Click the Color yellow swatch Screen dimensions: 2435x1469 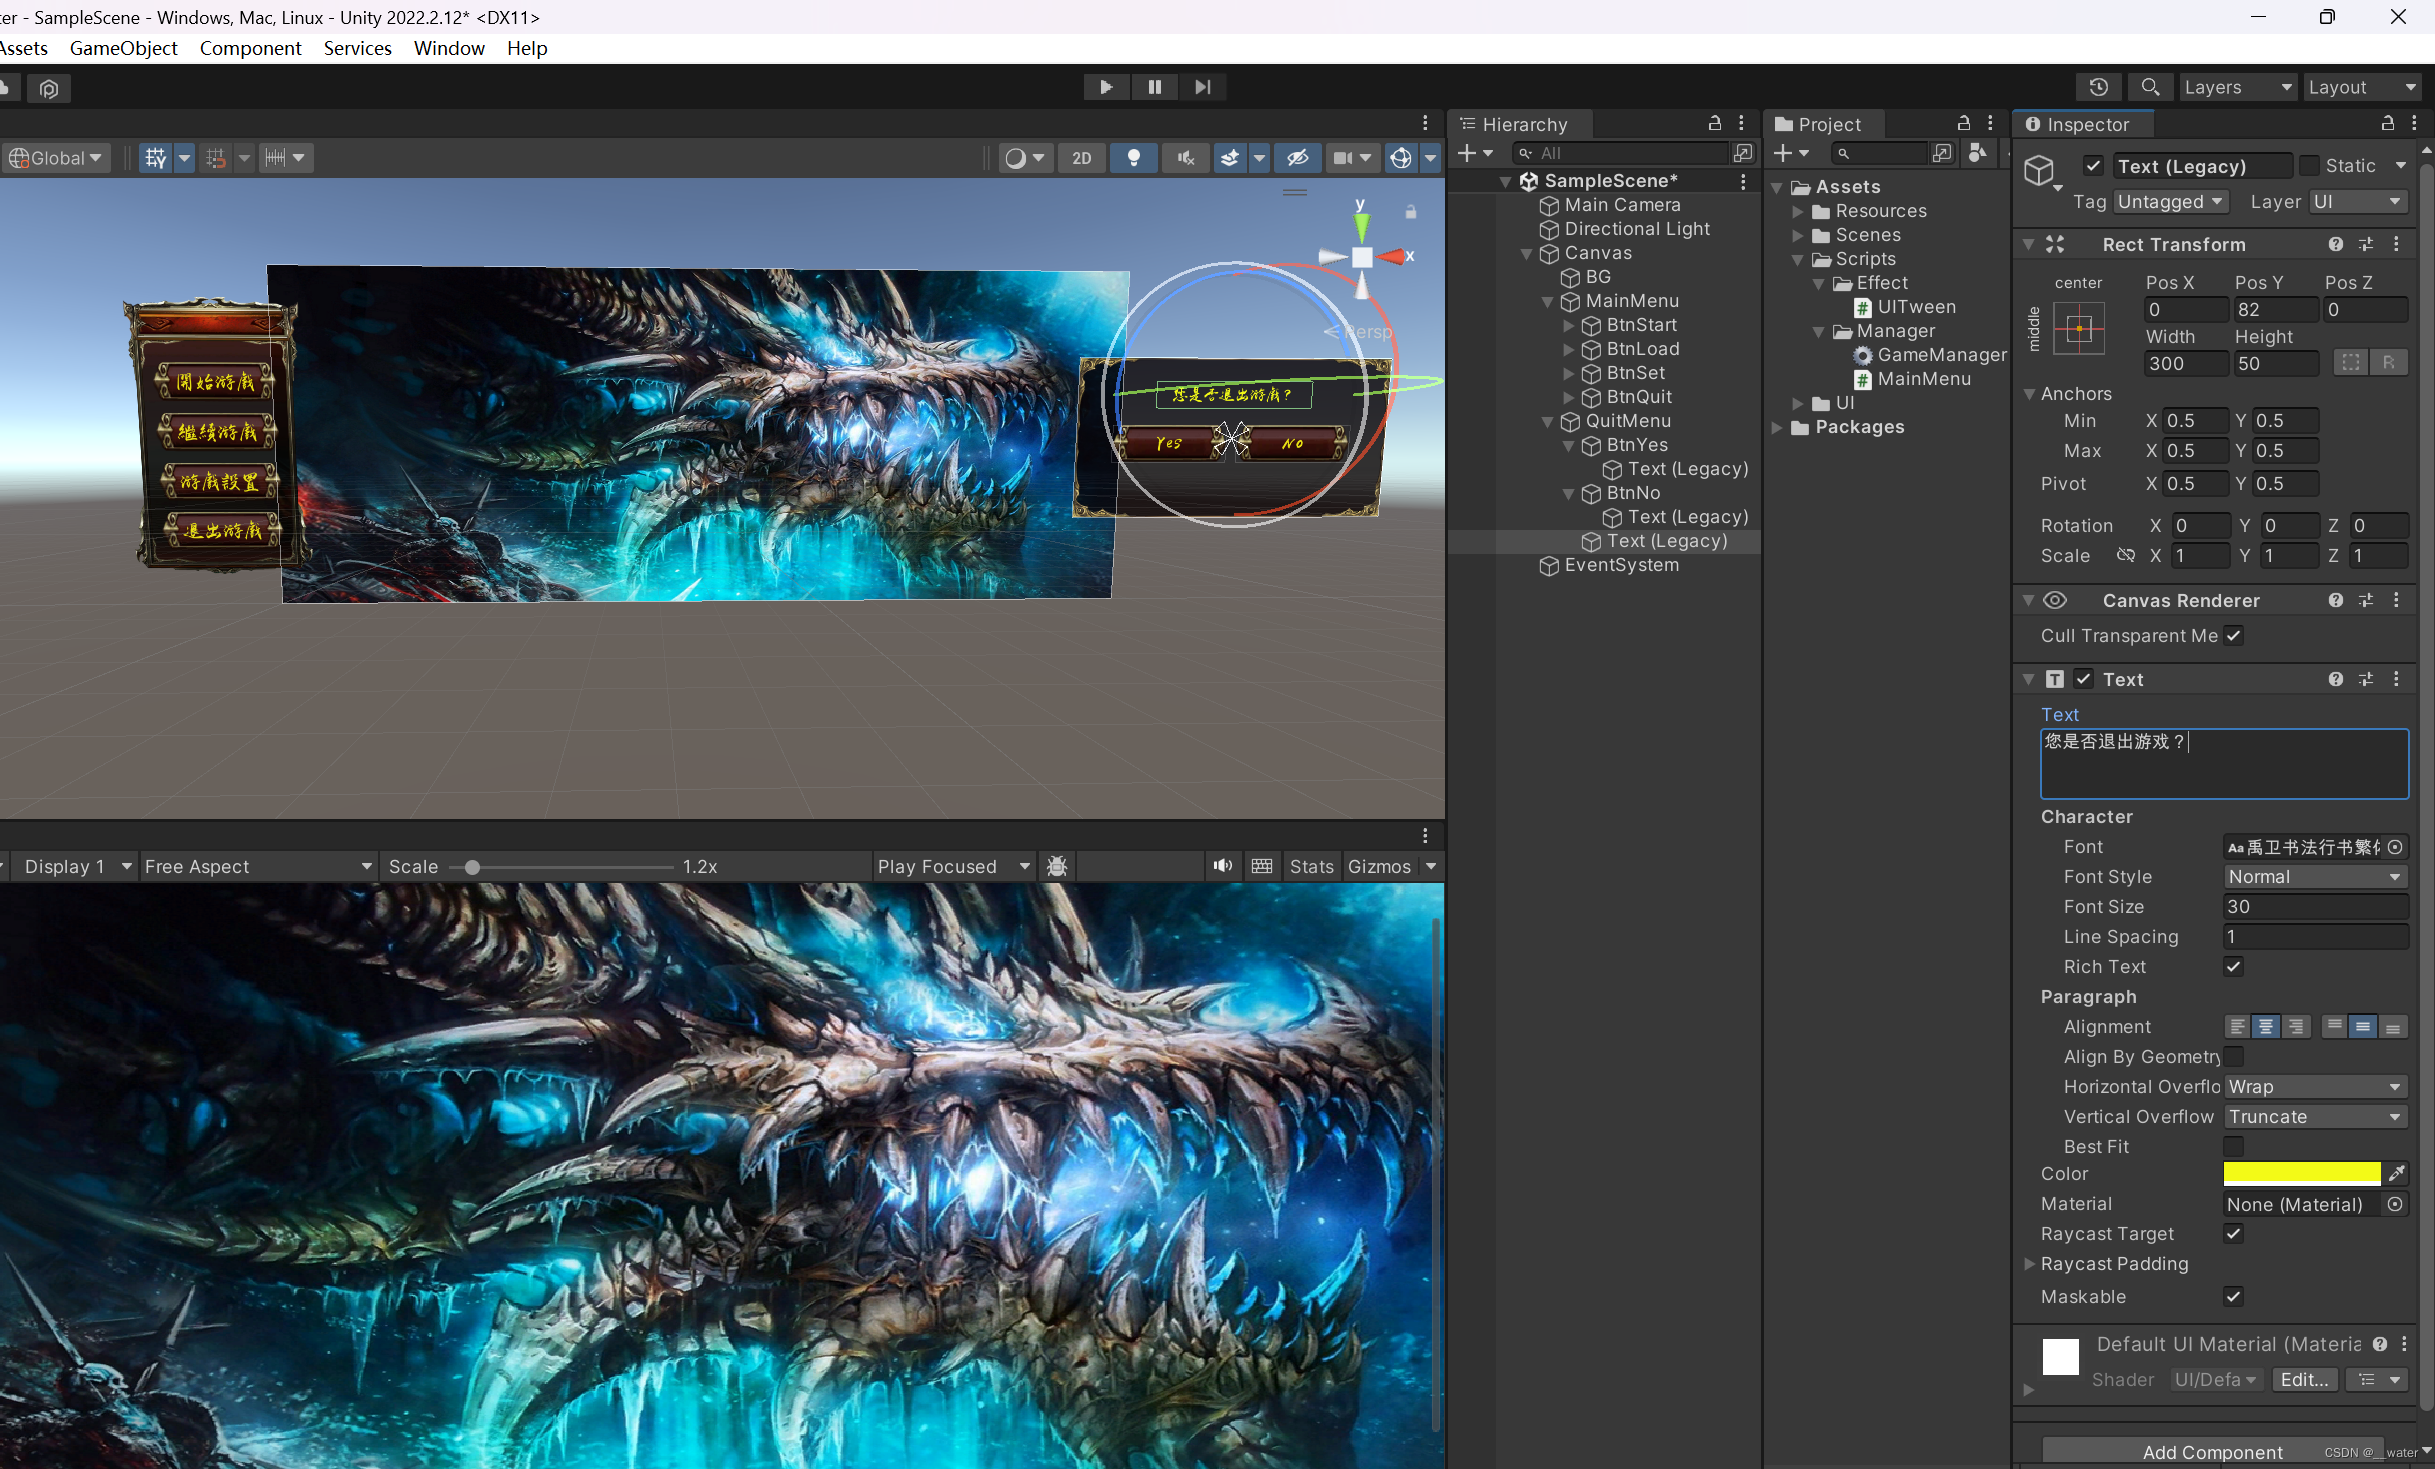coord(2301,1174)
